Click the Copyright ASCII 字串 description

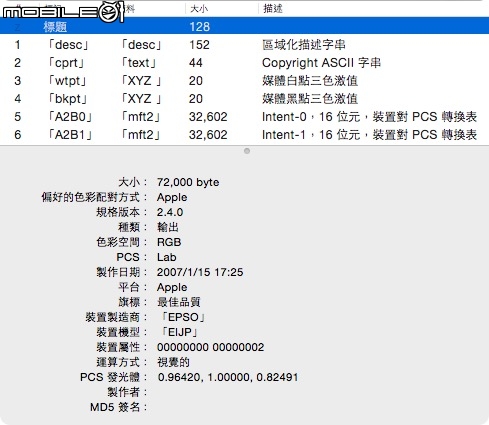click(321, 63)
